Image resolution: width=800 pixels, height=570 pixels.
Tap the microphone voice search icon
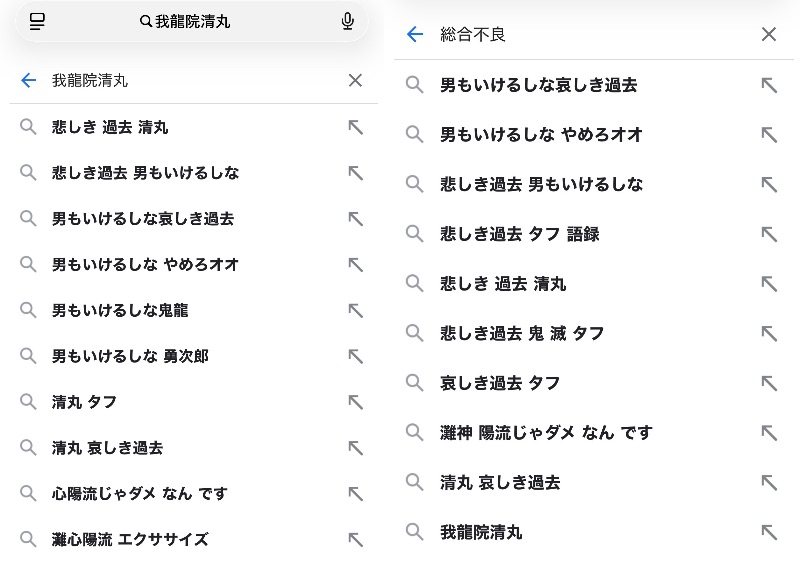click(347, 21)
